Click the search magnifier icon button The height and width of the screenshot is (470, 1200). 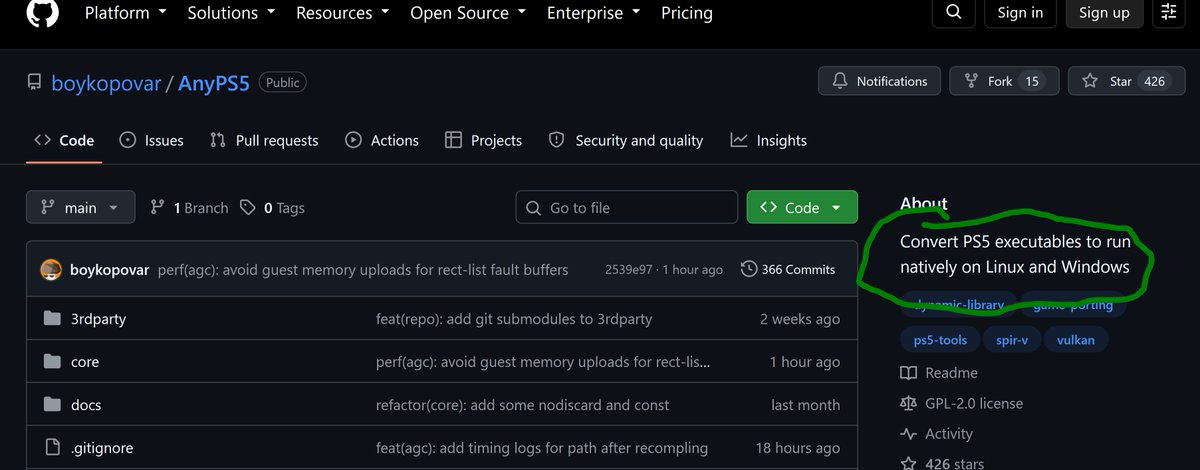[954, 12]
